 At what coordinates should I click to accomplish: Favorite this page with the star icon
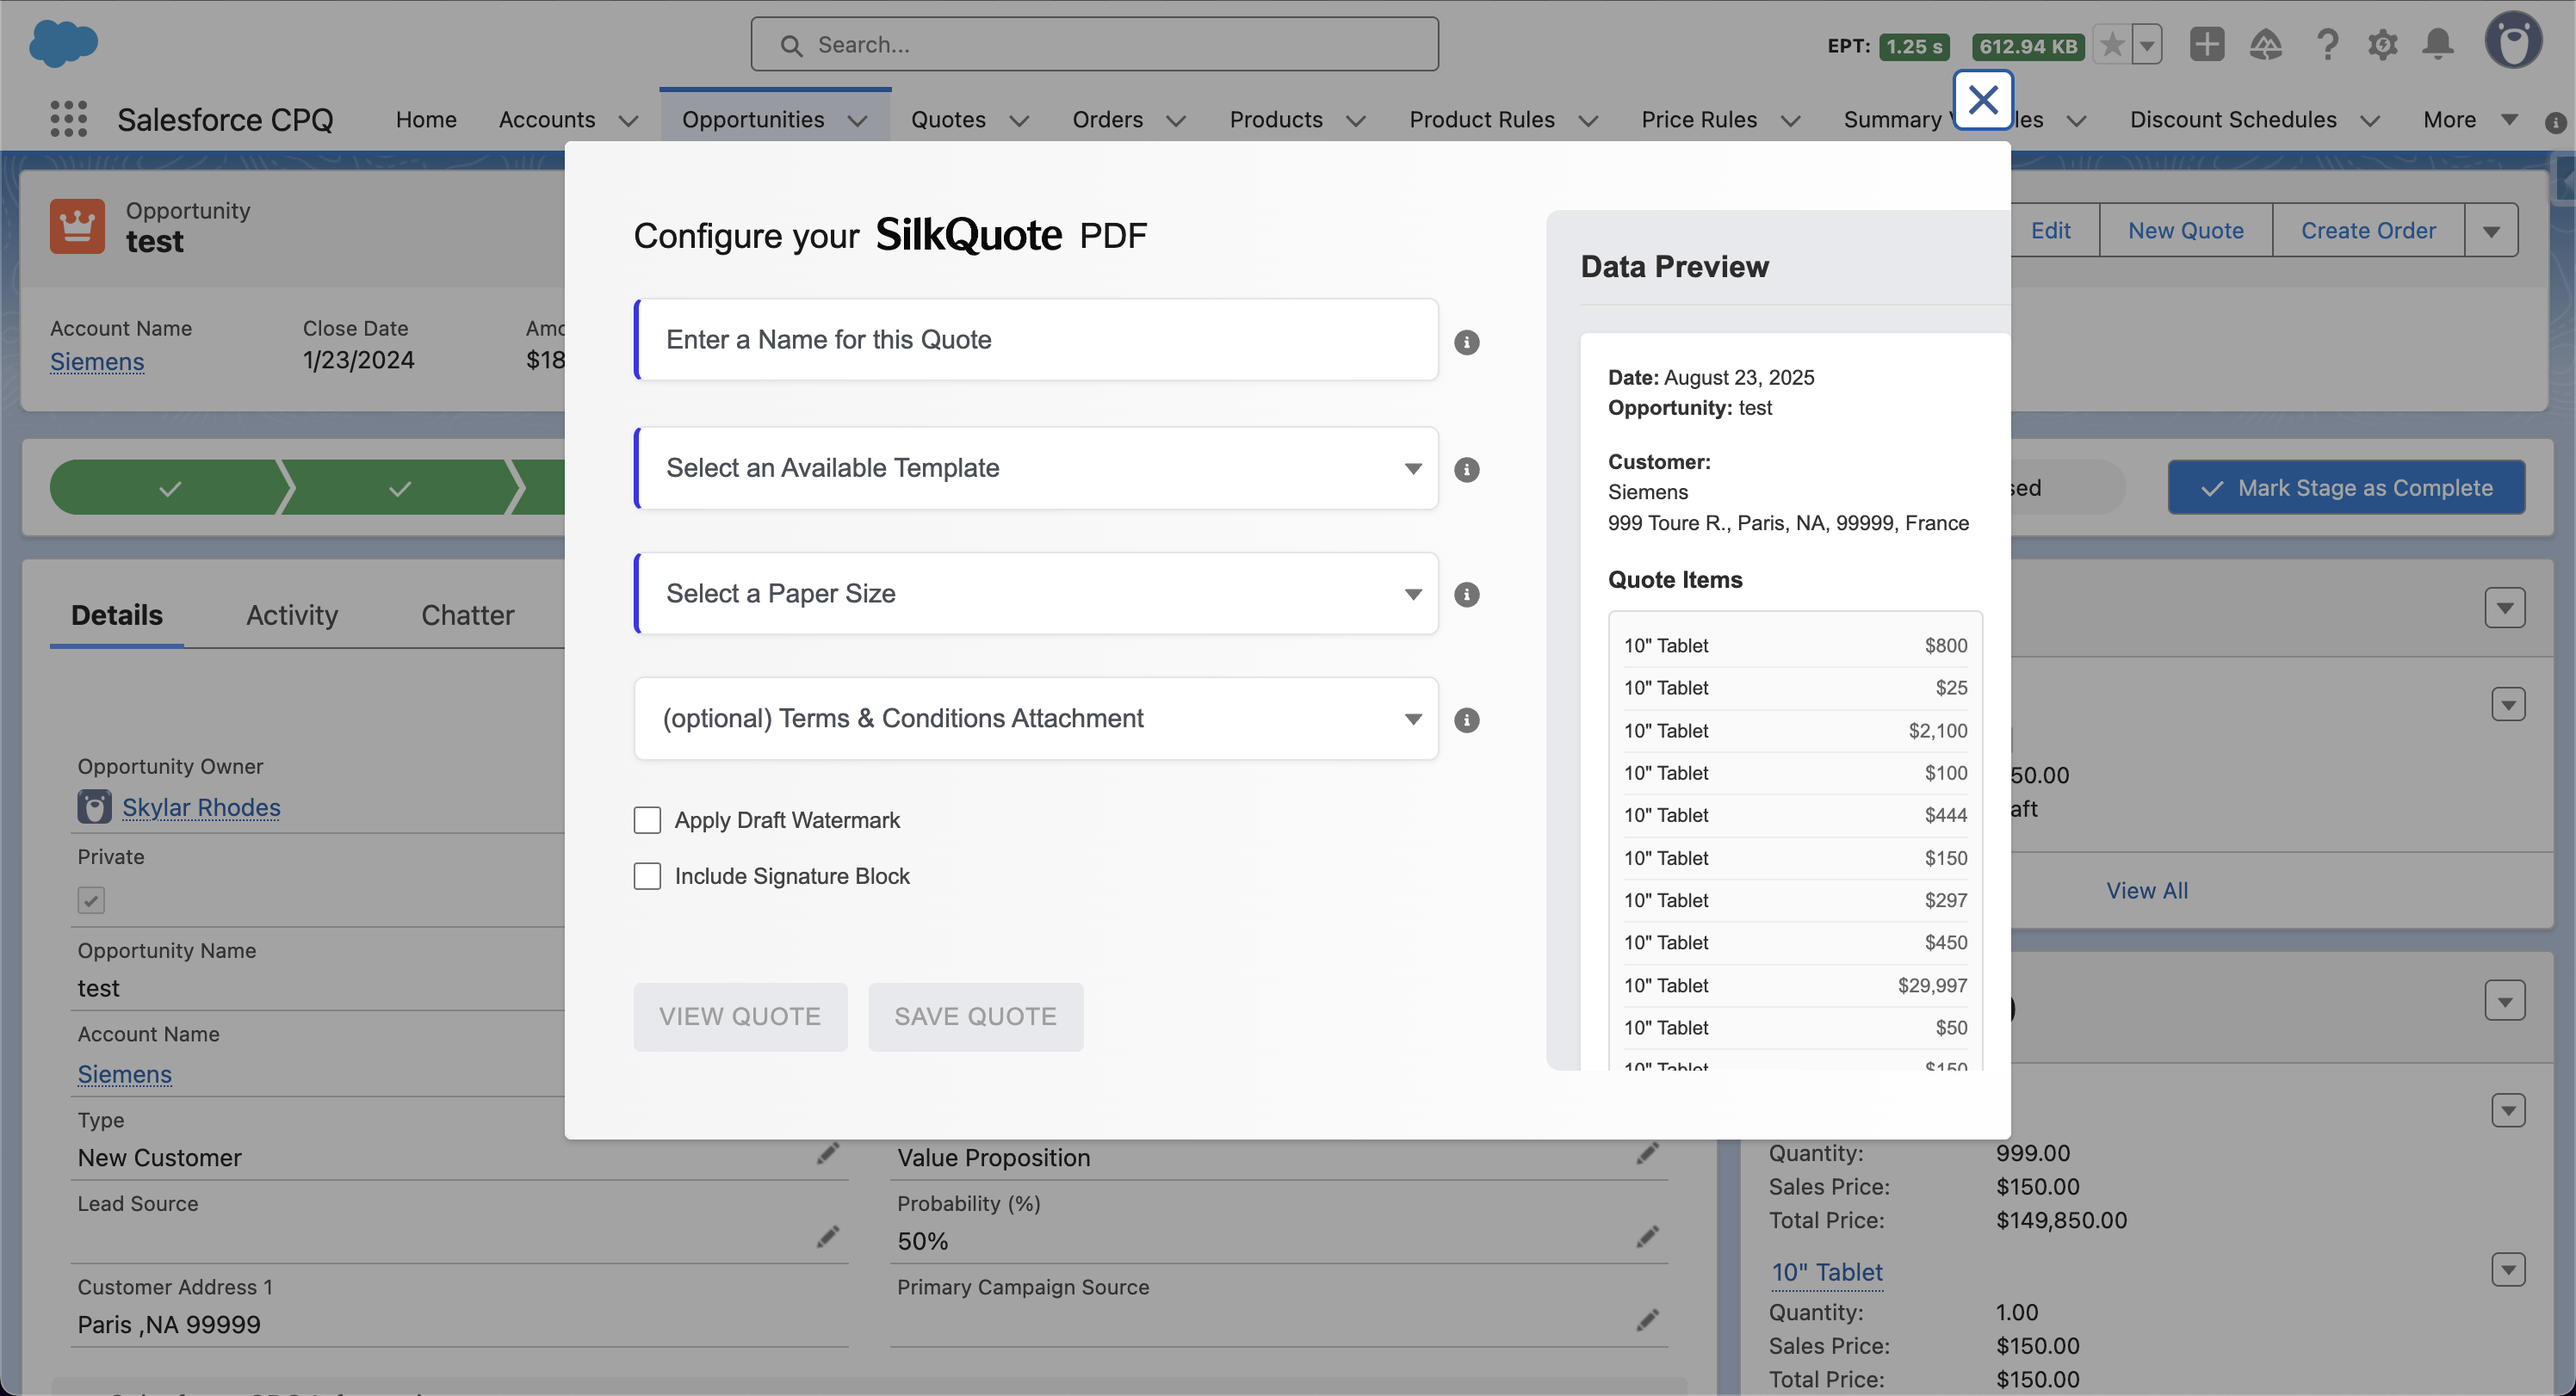[x=2111, y=44]
